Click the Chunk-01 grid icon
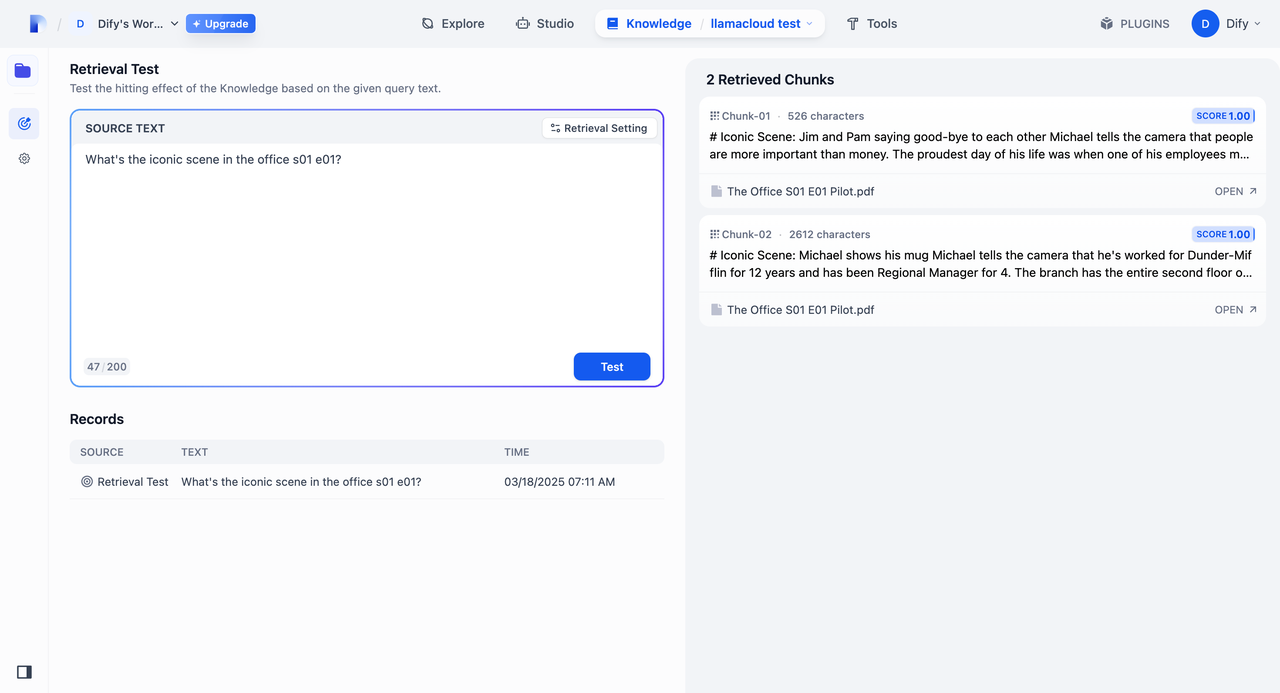Screen dimensions: 1280x693 714,116
